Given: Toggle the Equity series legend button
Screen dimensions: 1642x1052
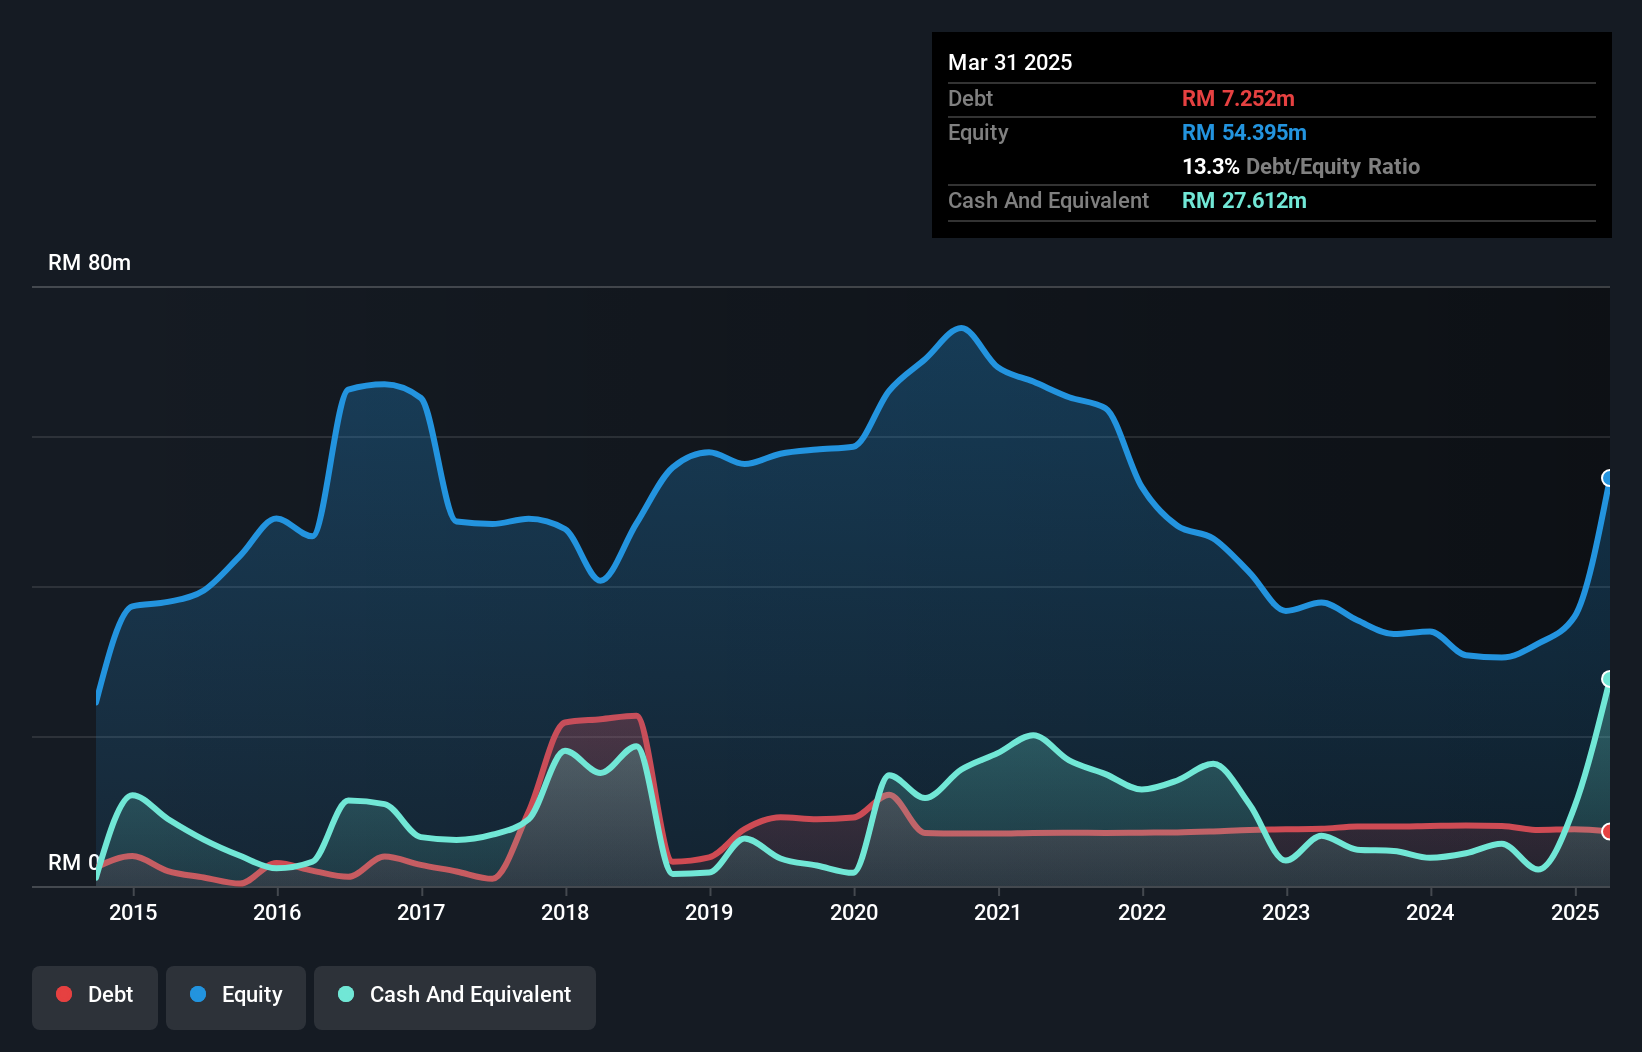Looking at the screenshot, I should 236,997.
